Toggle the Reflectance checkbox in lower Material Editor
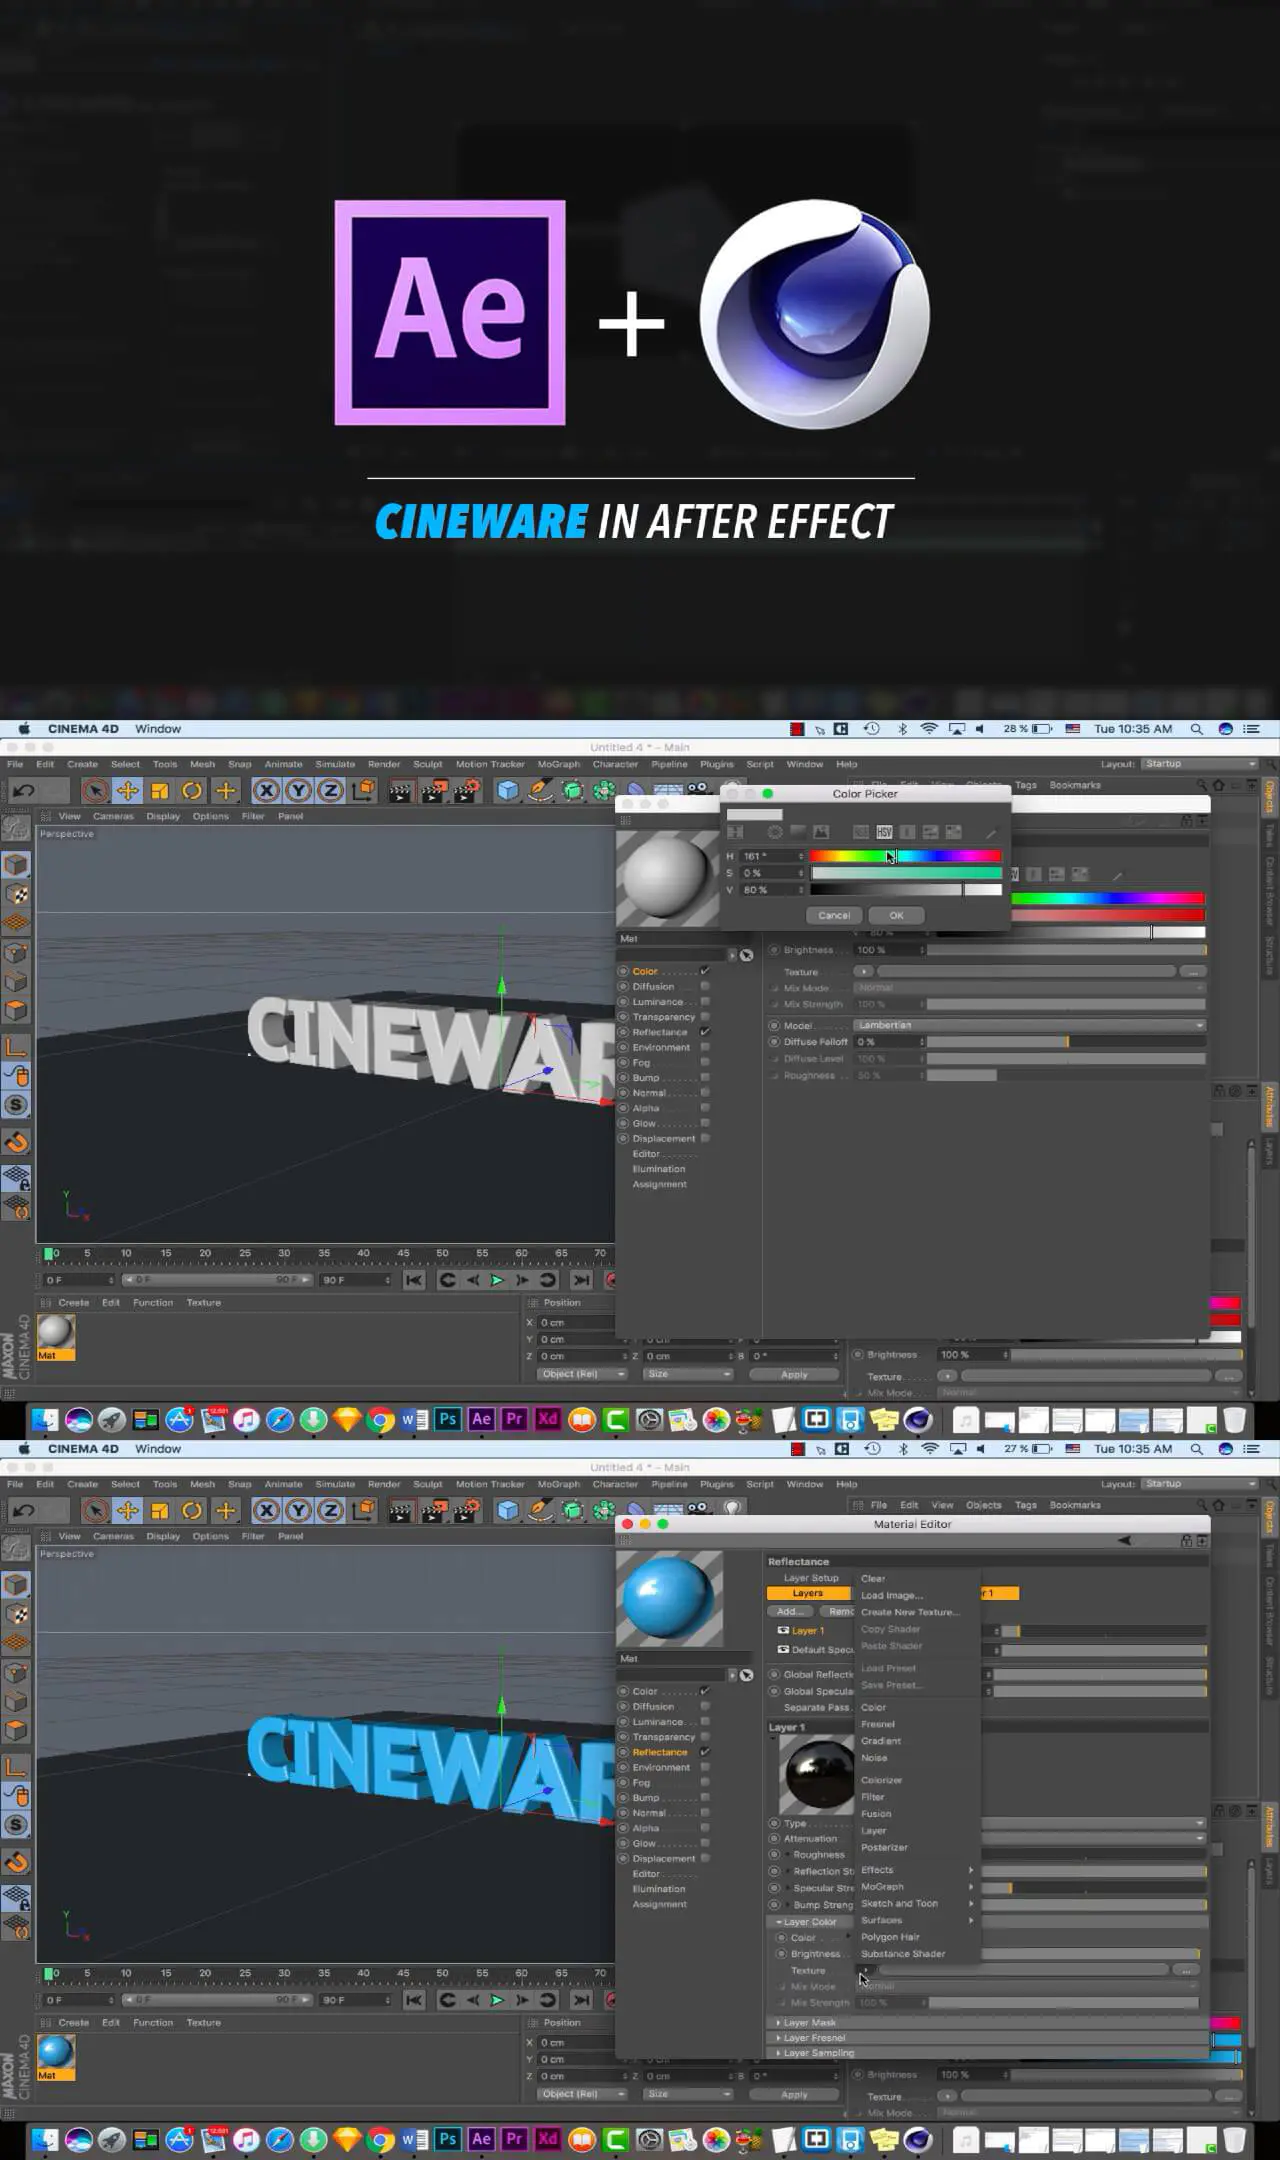The image size is (1280, 2160). [x=705, y=1752]
